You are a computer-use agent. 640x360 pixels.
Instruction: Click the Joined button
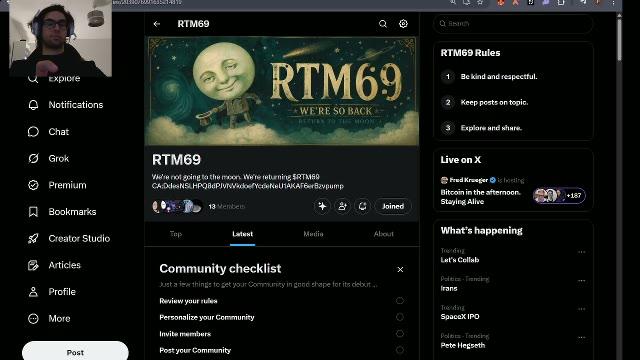[393, 206]
